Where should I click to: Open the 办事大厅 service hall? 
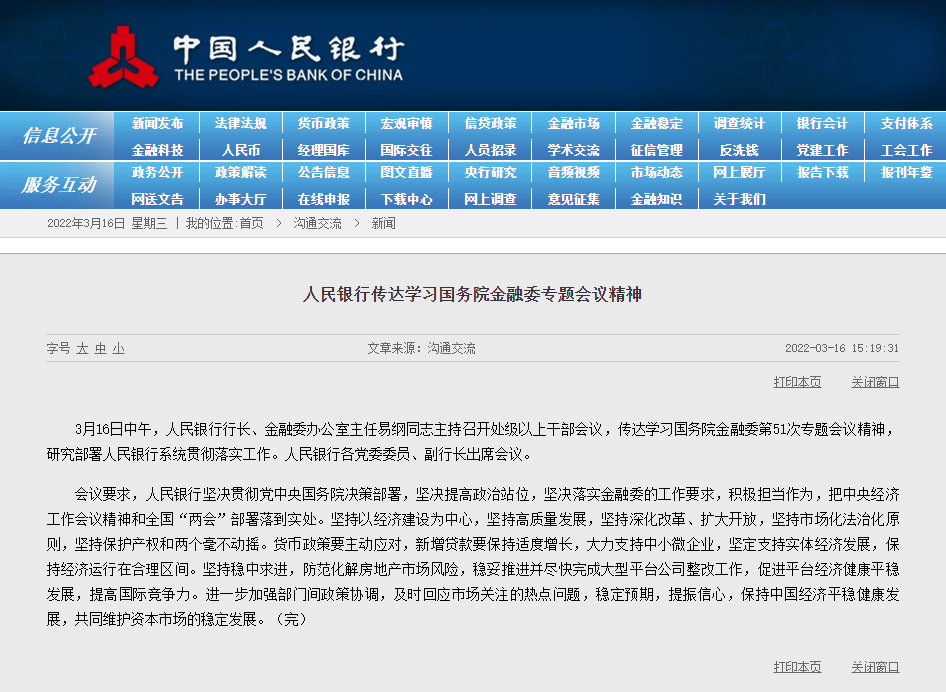tap(240, 199)
